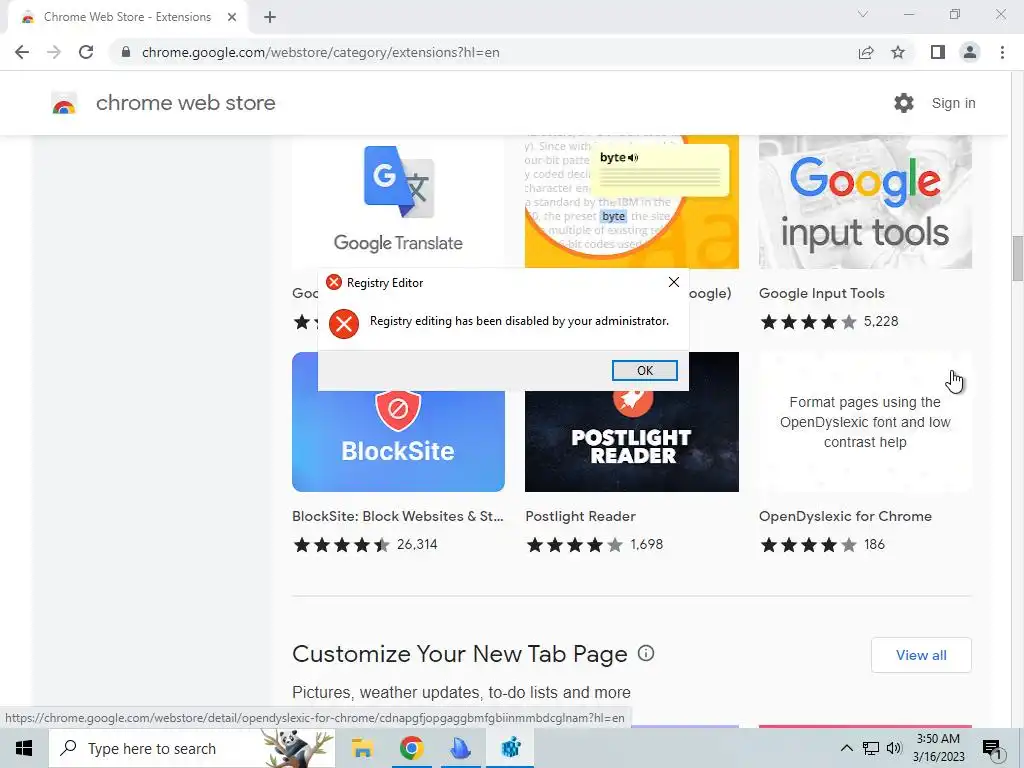Open the BlockSite extension thumbnail
The height and width of the screenshot is (768, 1024).
pos(398,441)
